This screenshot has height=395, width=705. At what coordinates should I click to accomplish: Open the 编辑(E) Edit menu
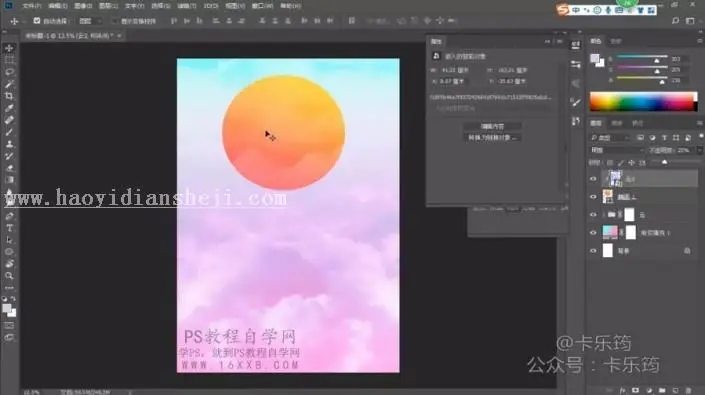tap(58, 6)
